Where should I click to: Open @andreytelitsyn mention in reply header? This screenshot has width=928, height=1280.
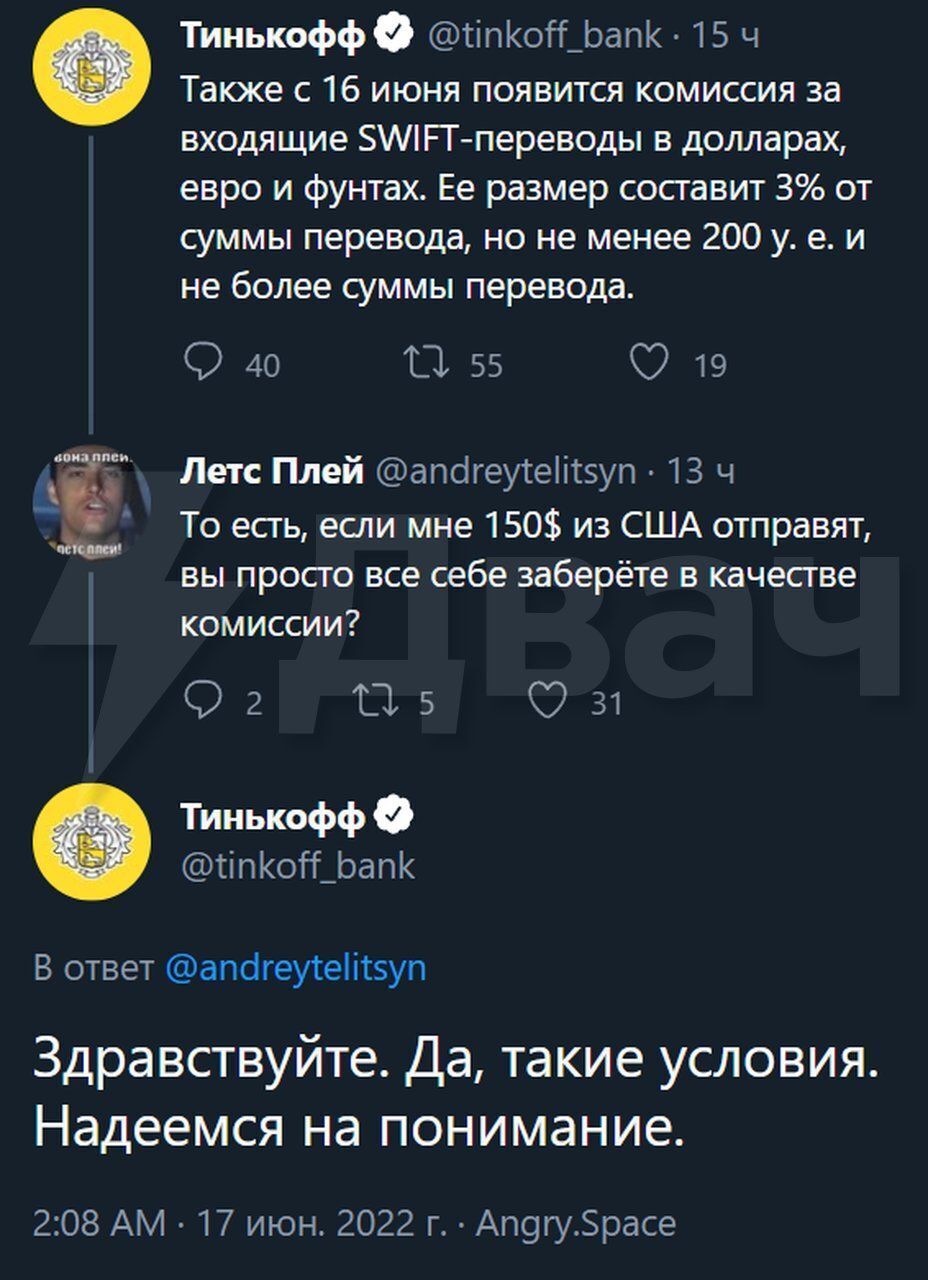[295, 968]
